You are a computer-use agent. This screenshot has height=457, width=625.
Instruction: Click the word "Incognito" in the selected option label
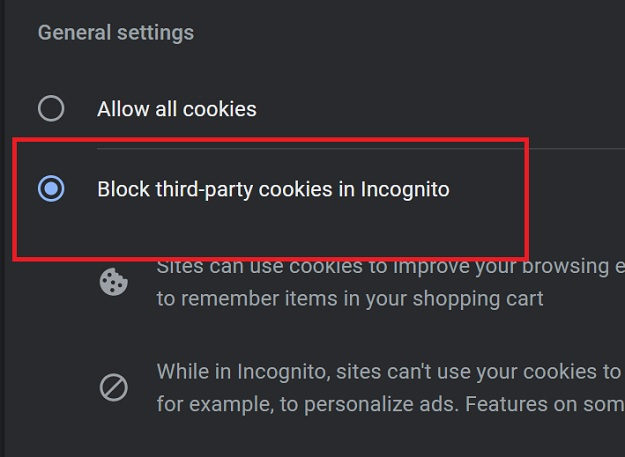tap(404, 189)
